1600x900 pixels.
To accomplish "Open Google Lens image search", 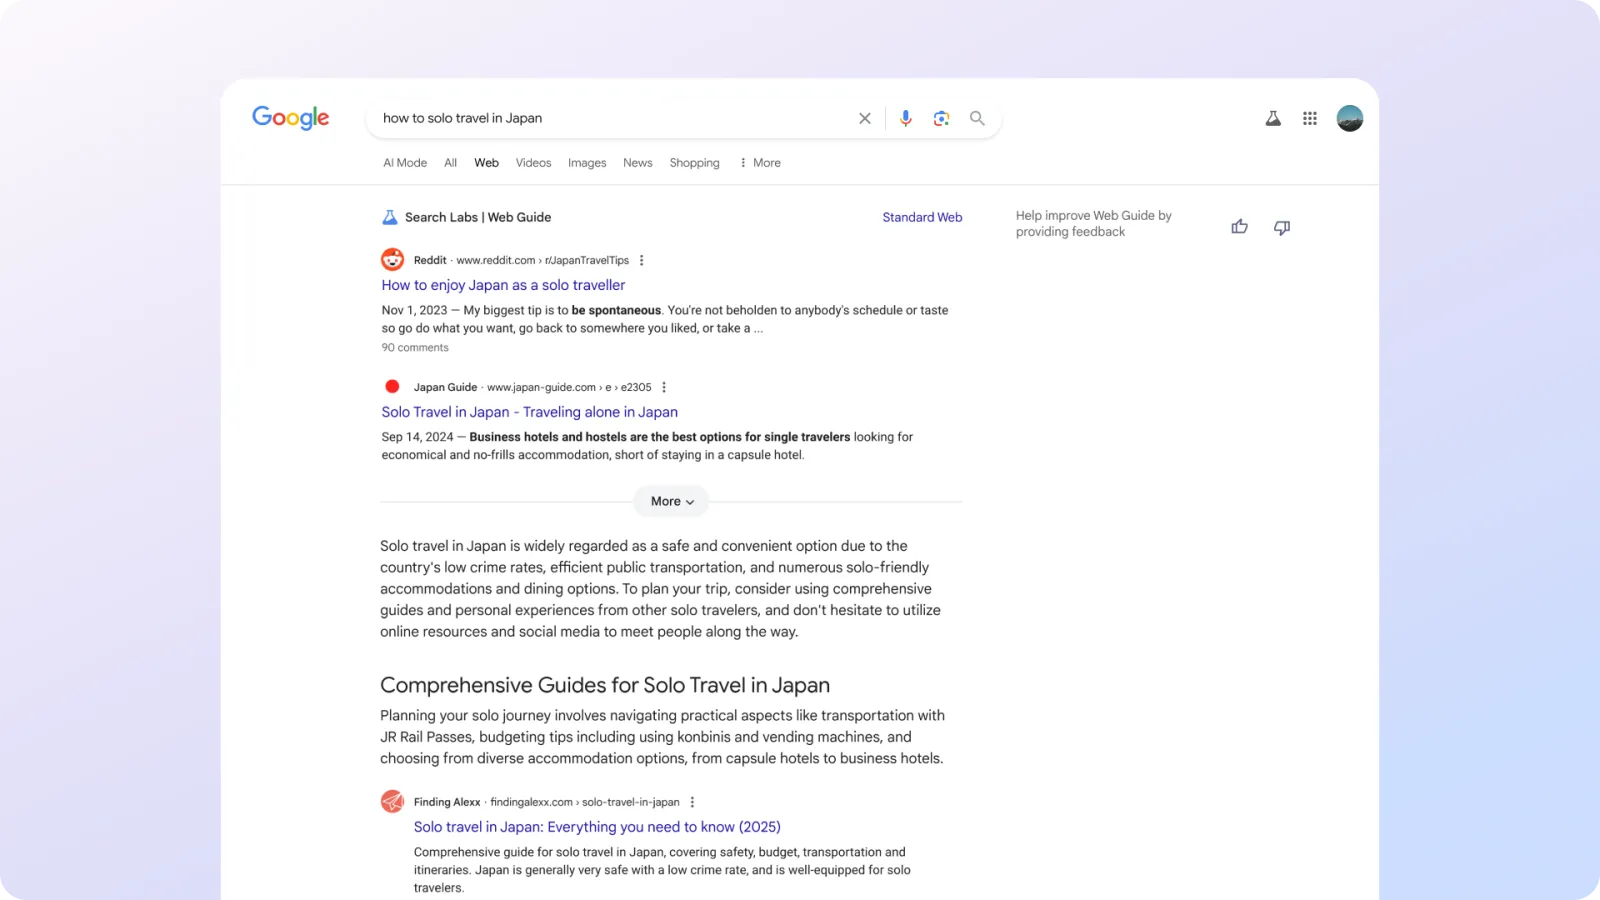I will 941,118.
